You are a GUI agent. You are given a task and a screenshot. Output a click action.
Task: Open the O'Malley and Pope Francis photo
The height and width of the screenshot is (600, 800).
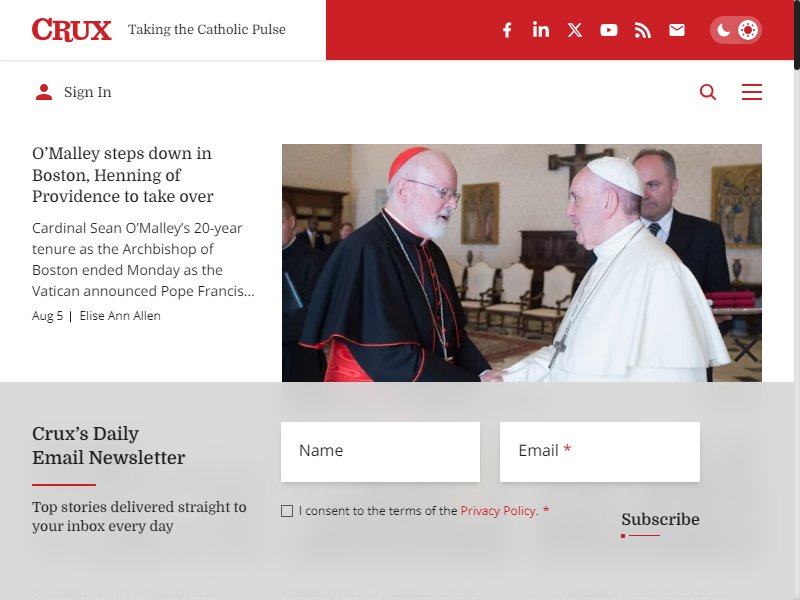click(521, 263)
